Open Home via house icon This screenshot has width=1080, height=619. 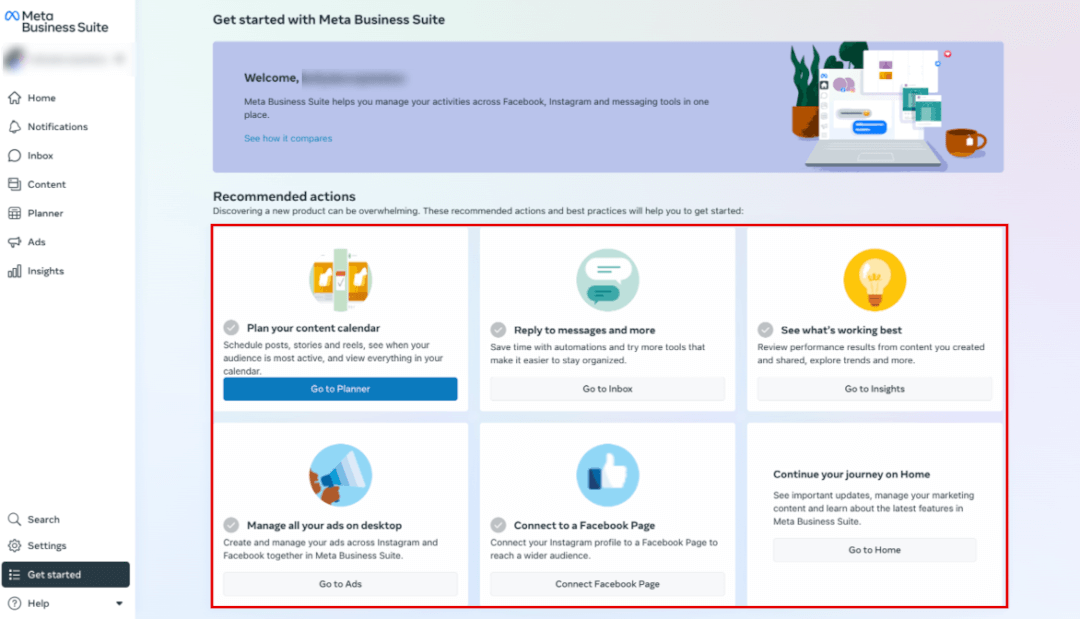[14, 98]
